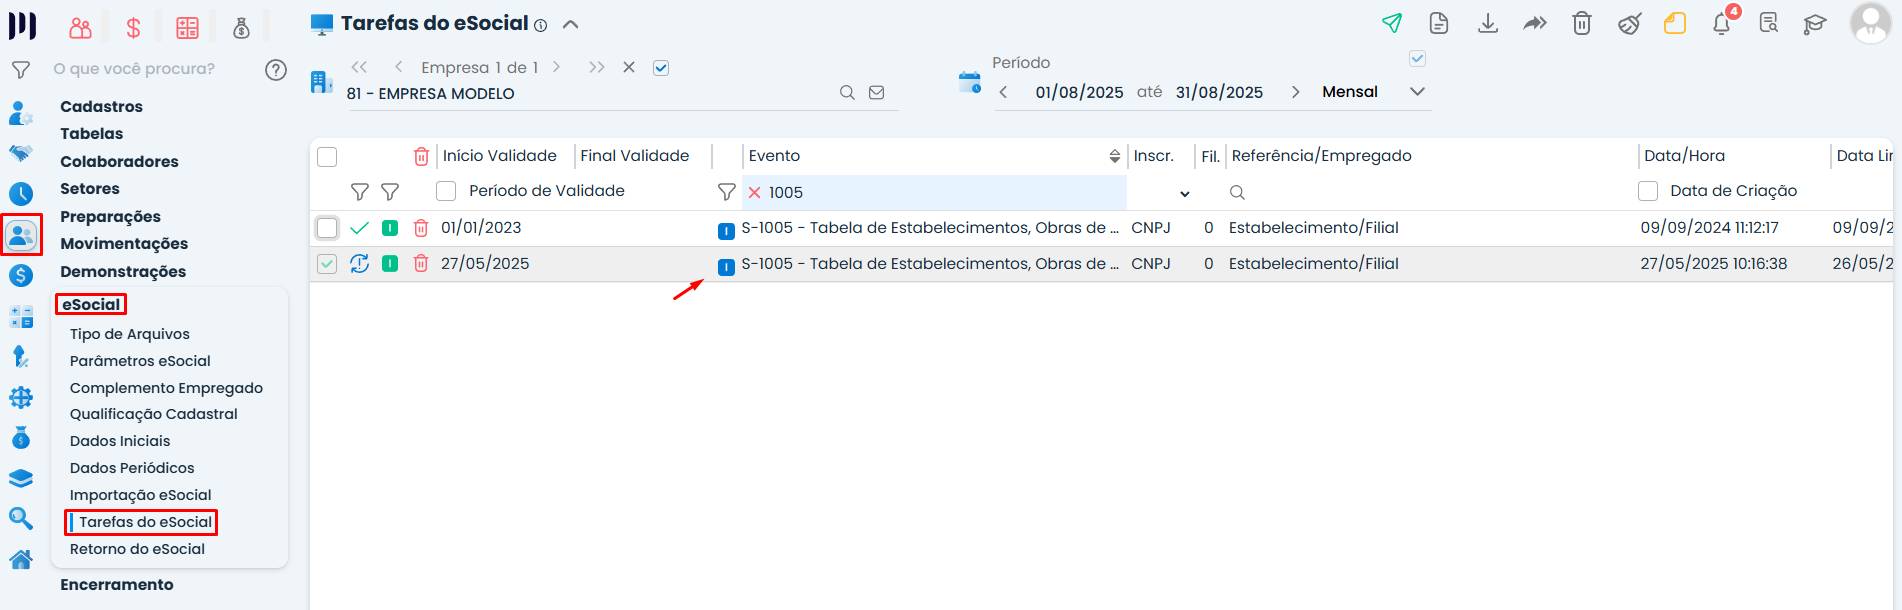The width and height of the screenshot is (1902, 610).
Task: Click the period calendar icon
Action: (x=970, y=82)
